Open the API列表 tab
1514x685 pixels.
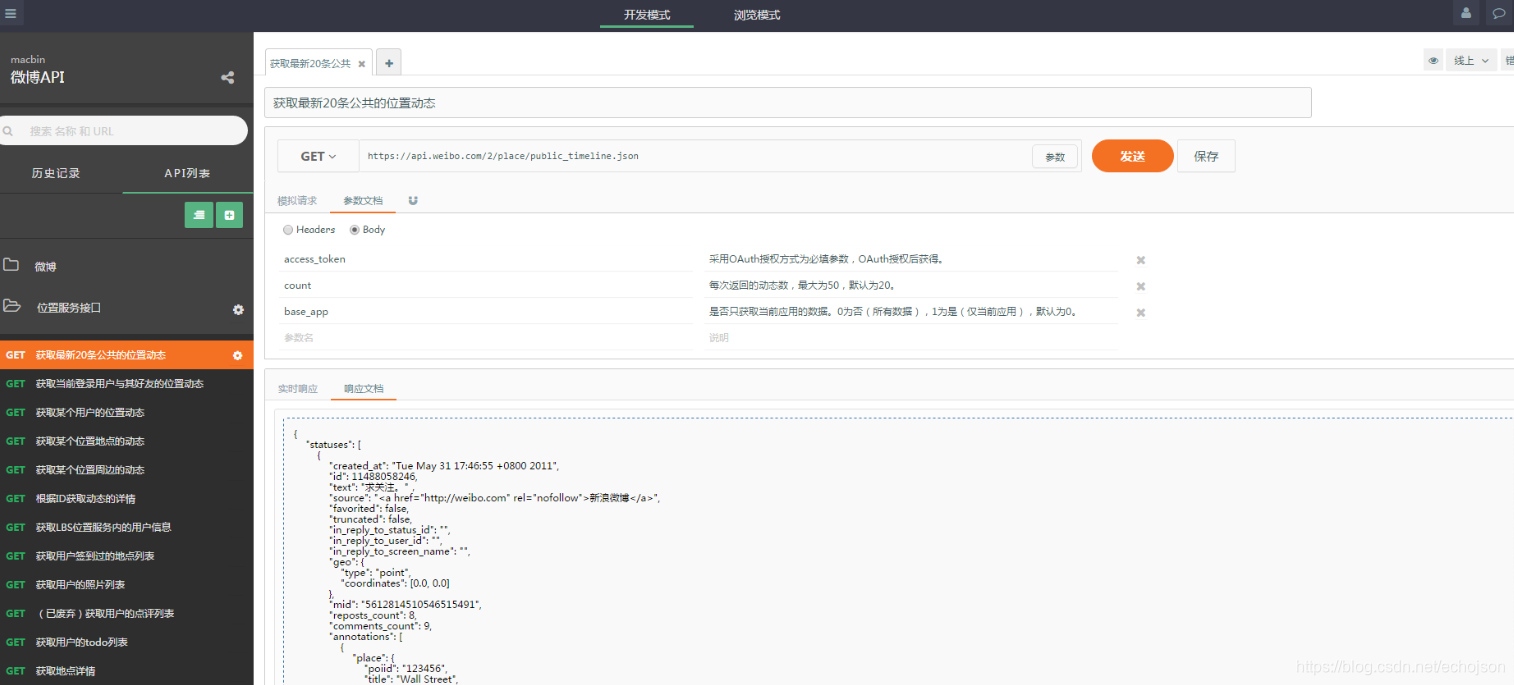(x=188, y=173)
